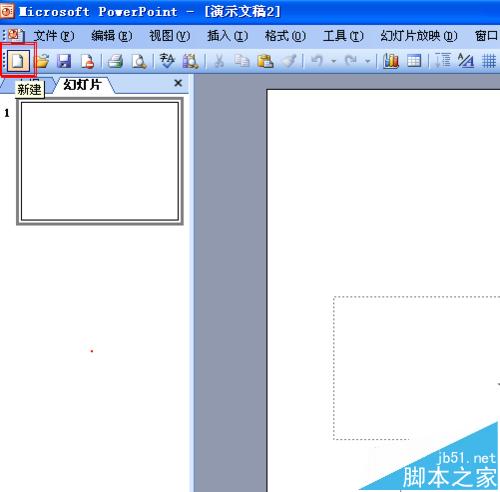
Task: Open the 文件(F) menu
Action: (54, 36)
